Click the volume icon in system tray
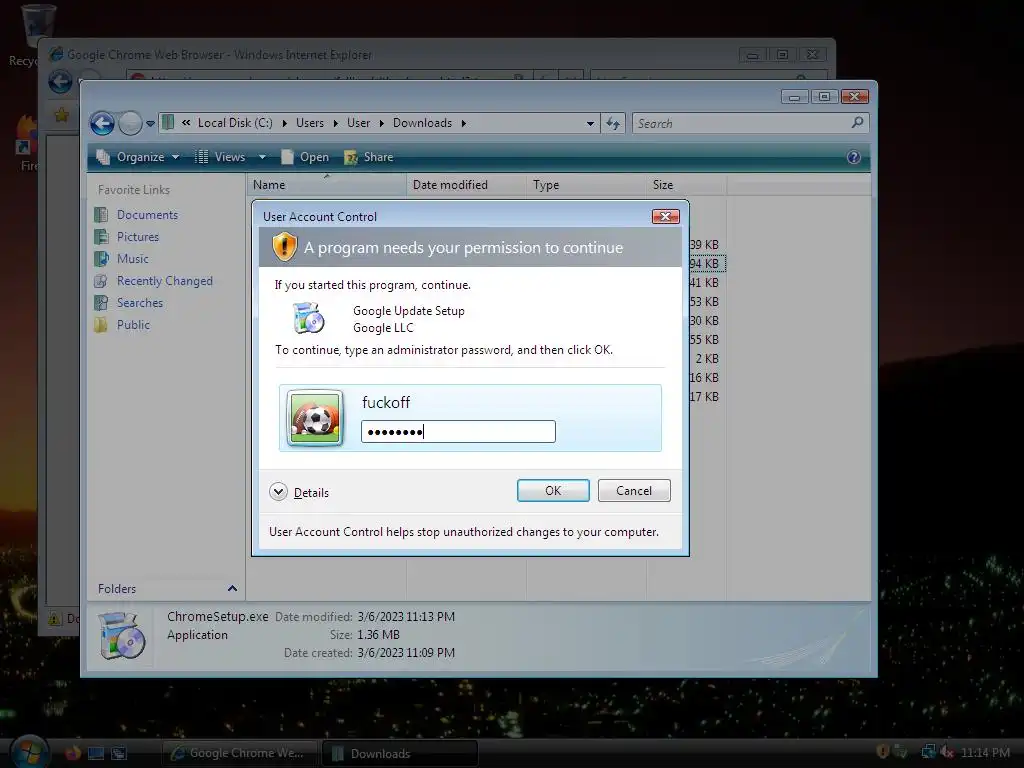This screenshot has height=768, width=1024. pos(946,752)
